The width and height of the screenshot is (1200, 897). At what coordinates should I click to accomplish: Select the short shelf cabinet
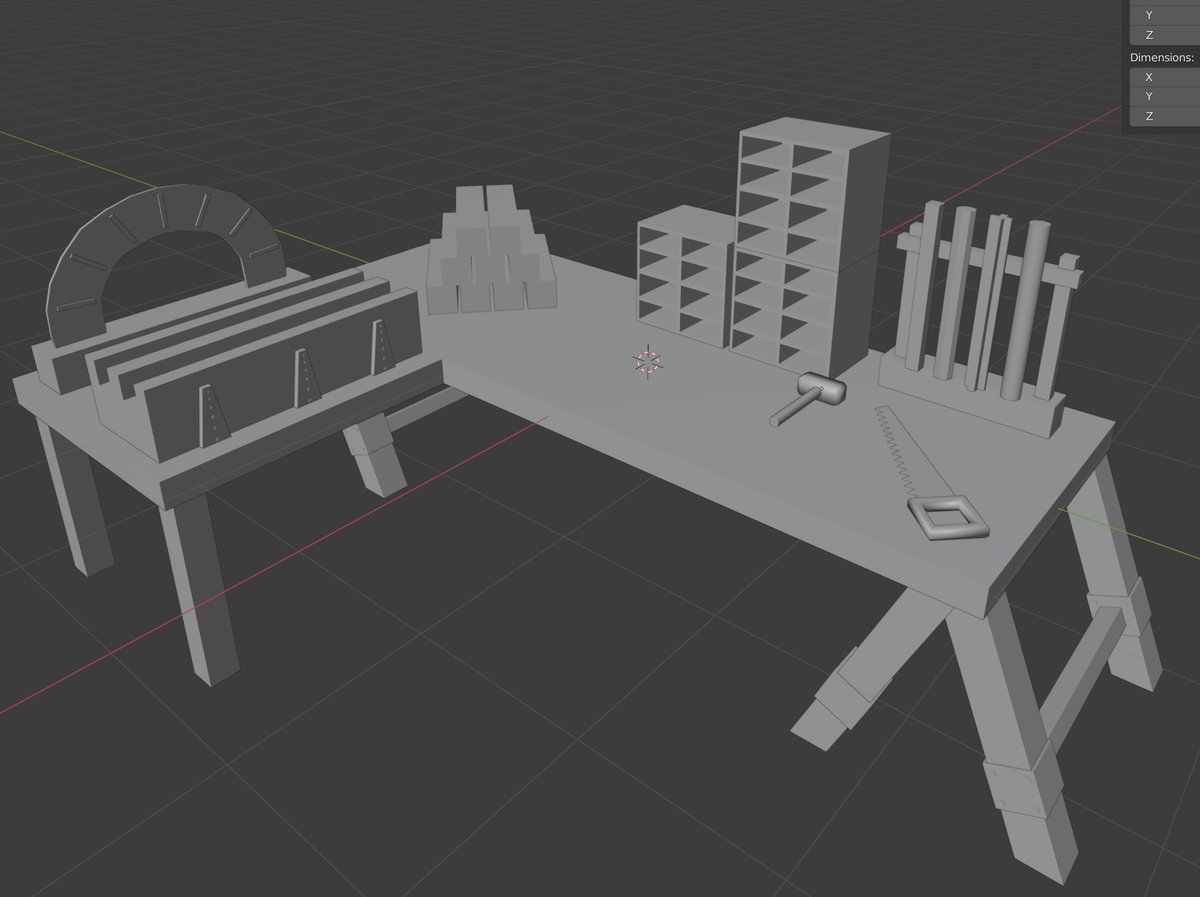pos(684,276)
